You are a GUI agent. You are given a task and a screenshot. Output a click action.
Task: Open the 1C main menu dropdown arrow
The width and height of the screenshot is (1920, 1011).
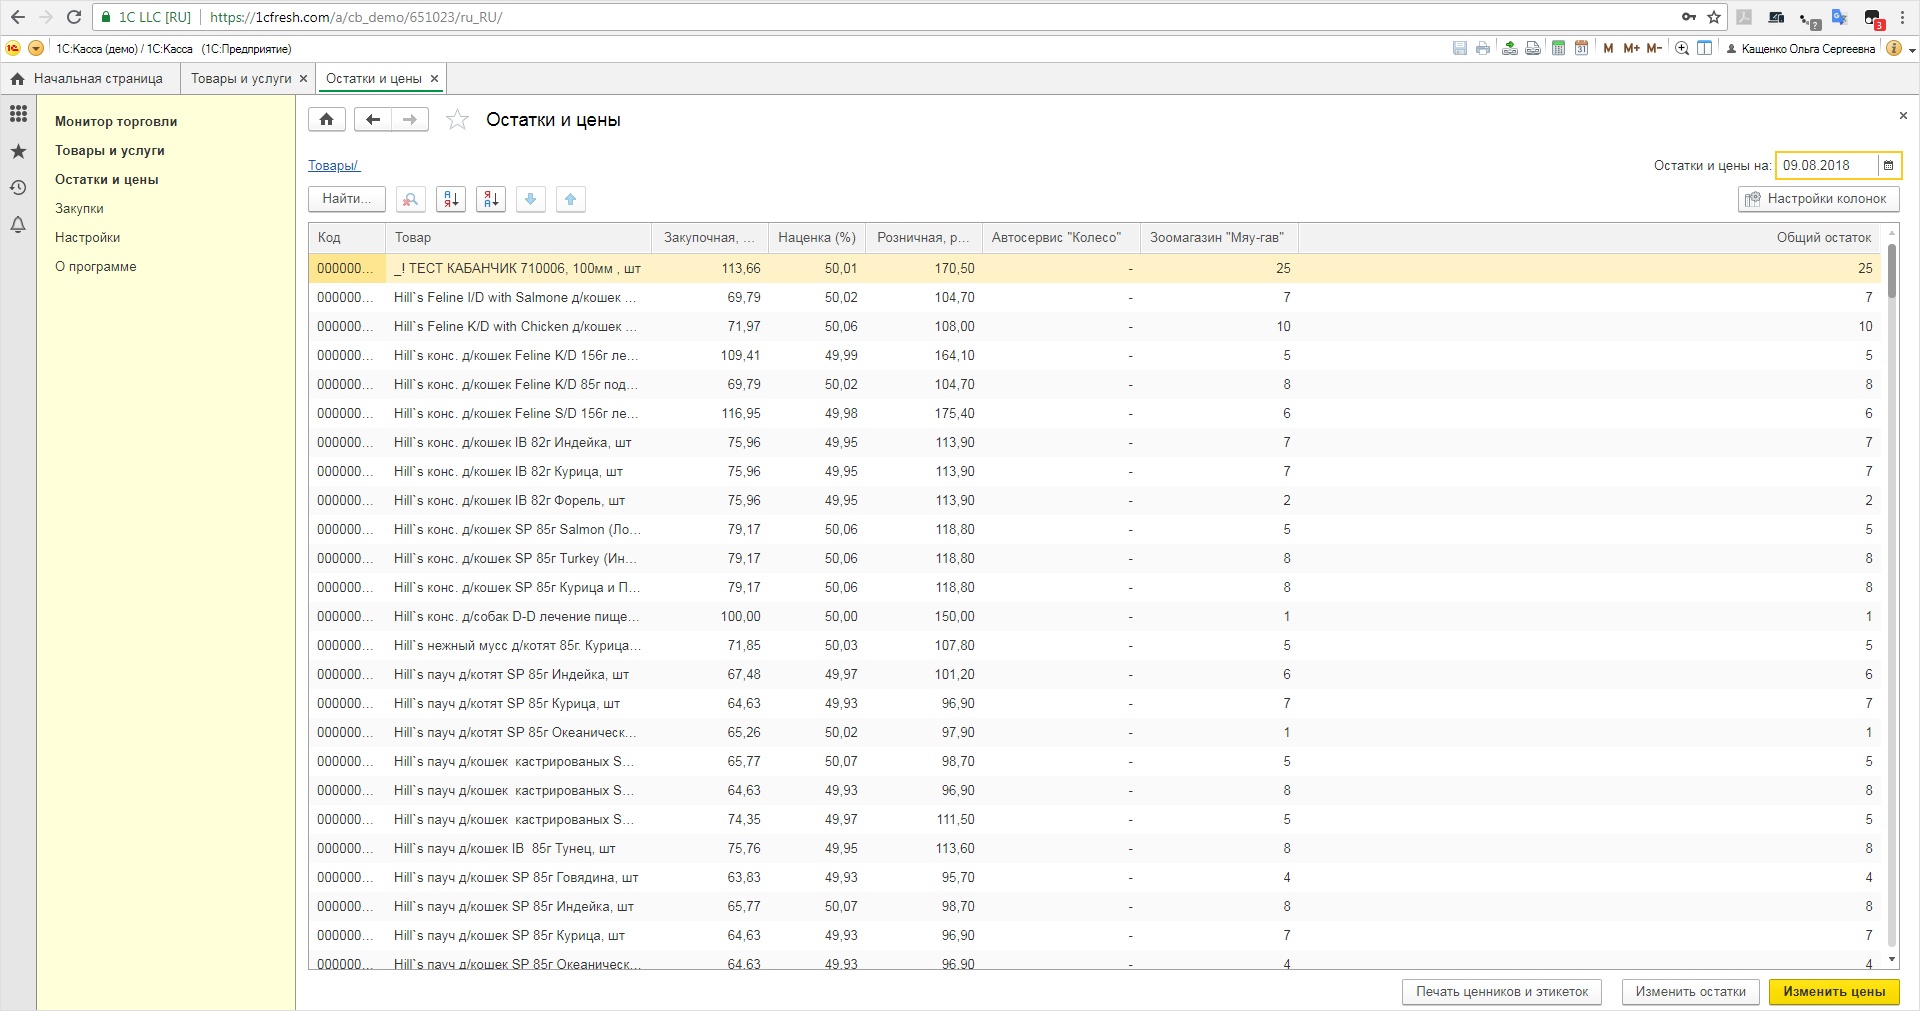(36, 48)
